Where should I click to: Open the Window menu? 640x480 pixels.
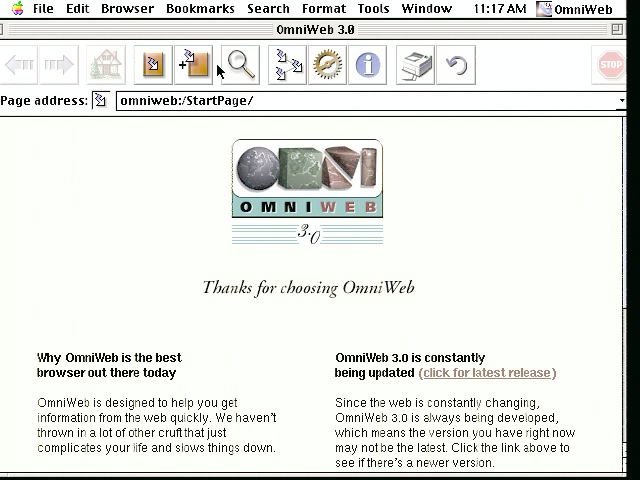click(x=427, y=9)
